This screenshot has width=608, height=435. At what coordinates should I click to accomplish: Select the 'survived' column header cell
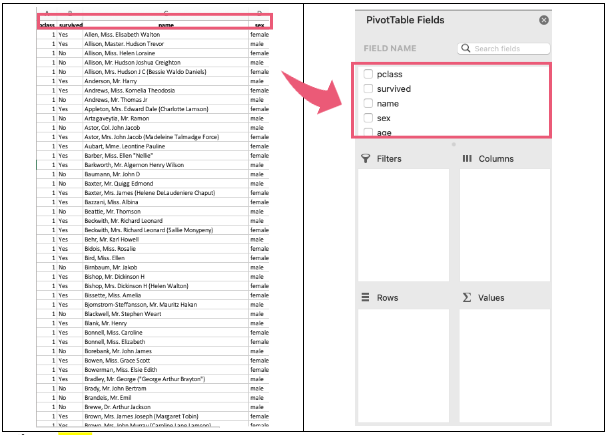click(71, 23)
